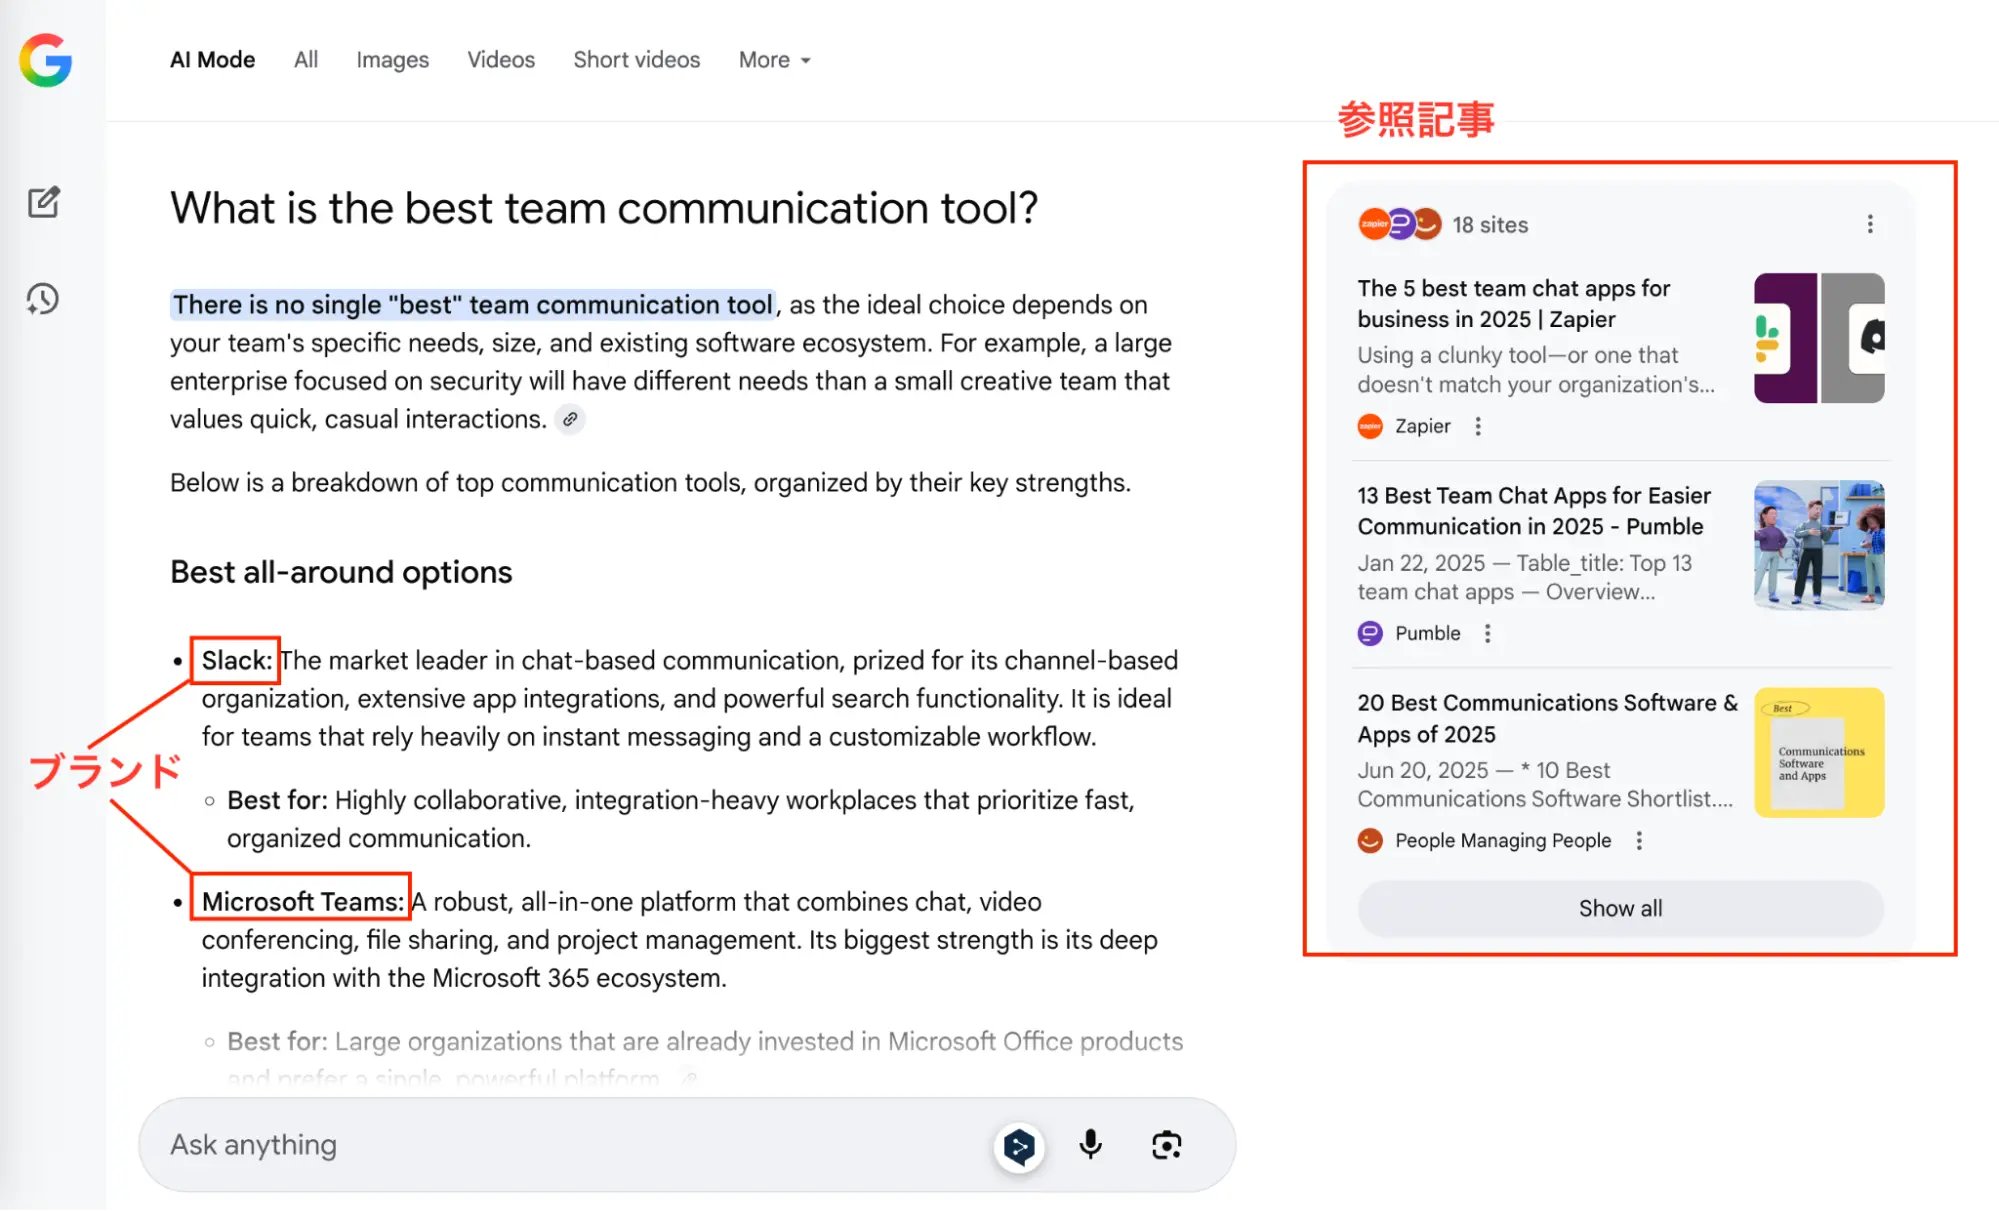Click the Show all sources button
The height and width of the screenshot is (1211, 1999).
[1620, 909]
